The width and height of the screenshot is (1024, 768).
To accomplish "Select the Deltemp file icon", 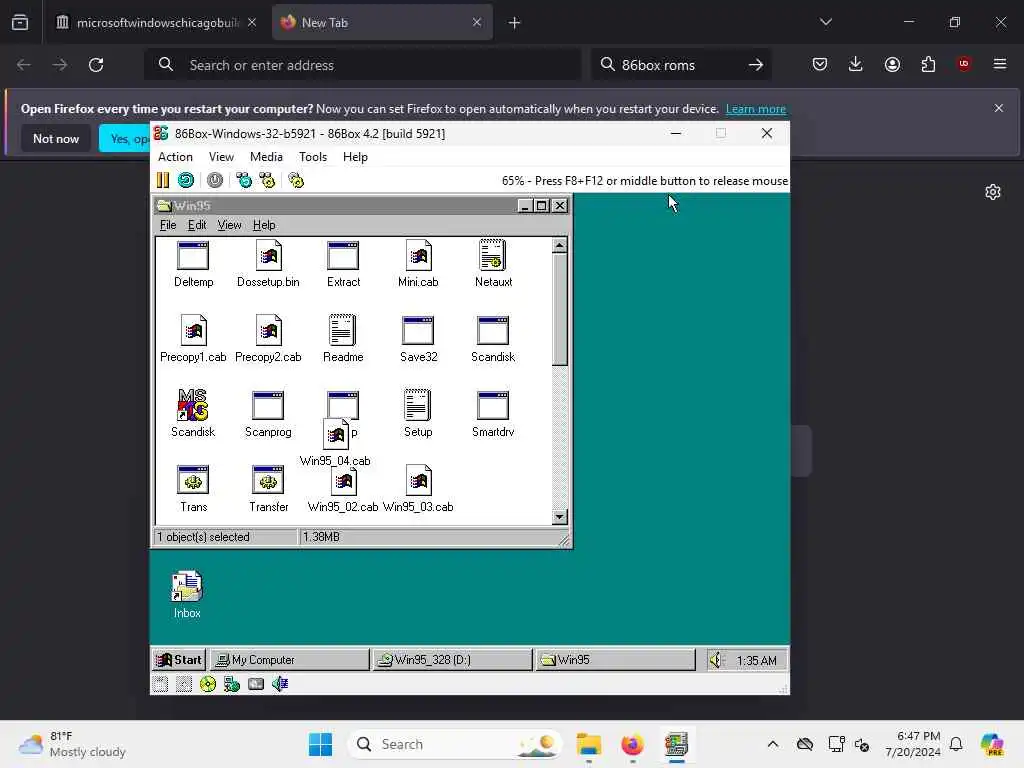I will click(193, 264).
